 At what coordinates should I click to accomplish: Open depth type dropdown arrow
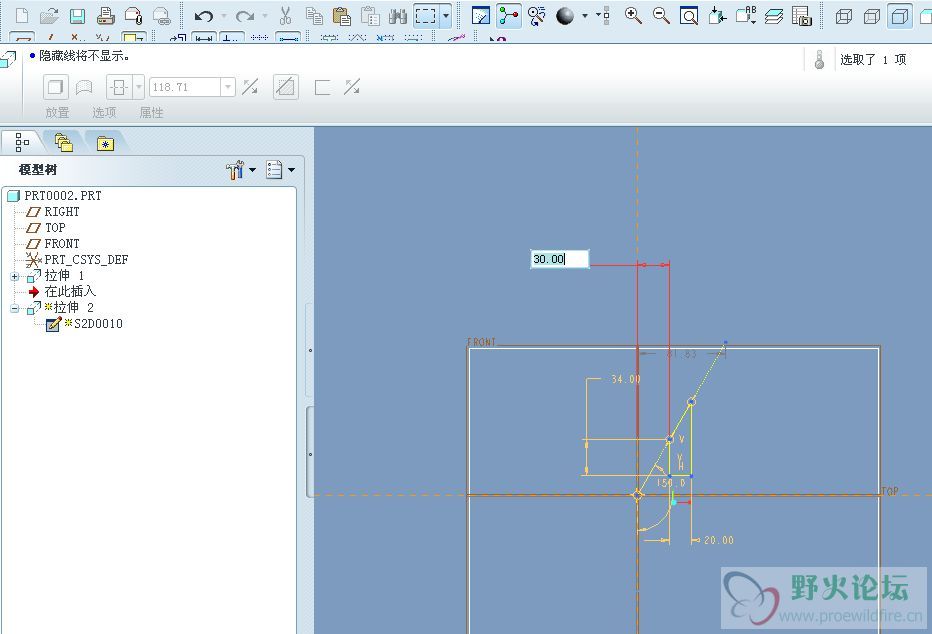click(138, 87)
